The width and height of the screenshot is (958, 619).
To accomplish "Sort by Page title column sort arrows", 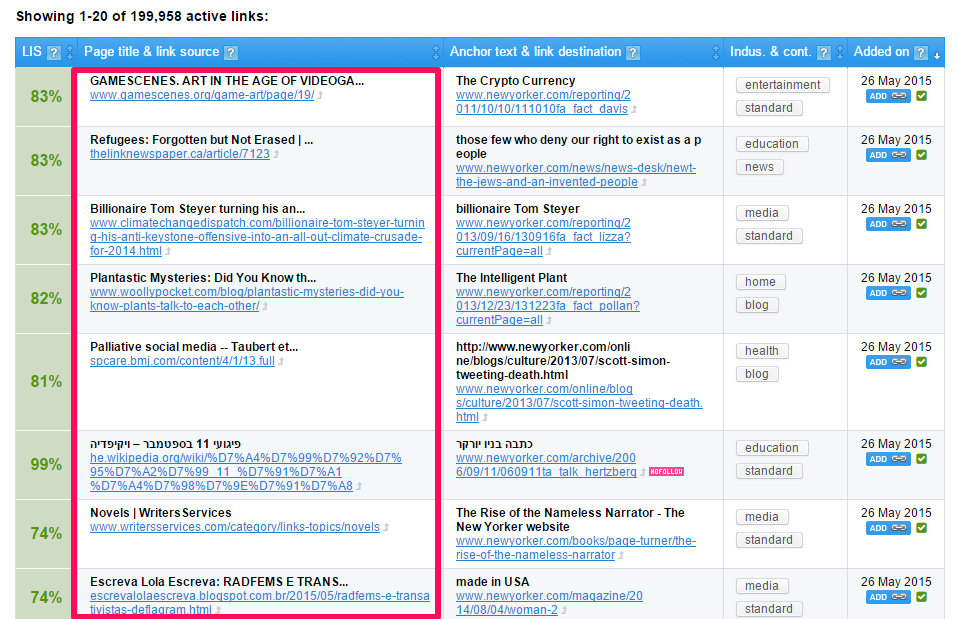I will [436, 52].
